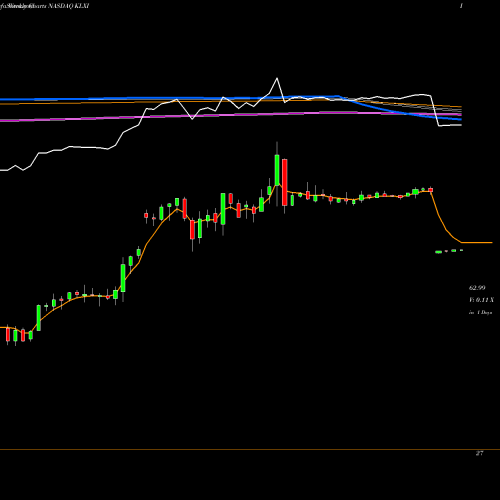Click the large red candlestick right after the peak
The height and width of the screenshot is (500, 500).
click(x=285, y=182)
